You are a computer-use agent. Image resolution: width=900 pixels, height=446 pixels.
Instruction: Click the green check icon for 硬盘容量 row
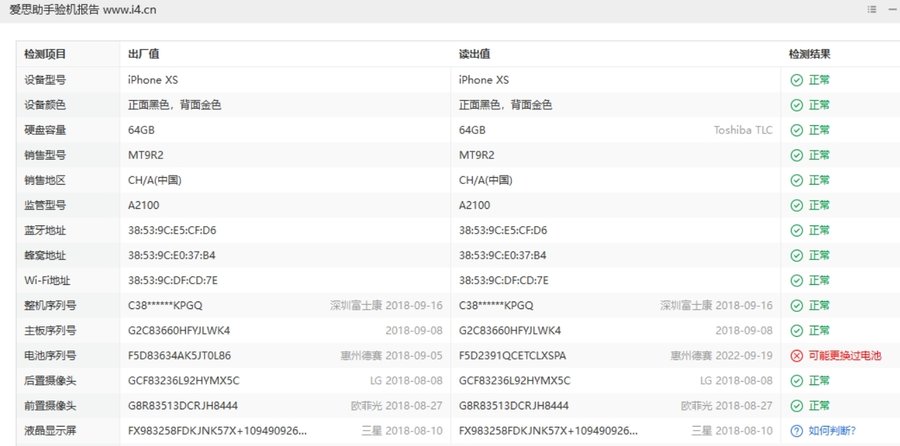[x=797, y=130]
